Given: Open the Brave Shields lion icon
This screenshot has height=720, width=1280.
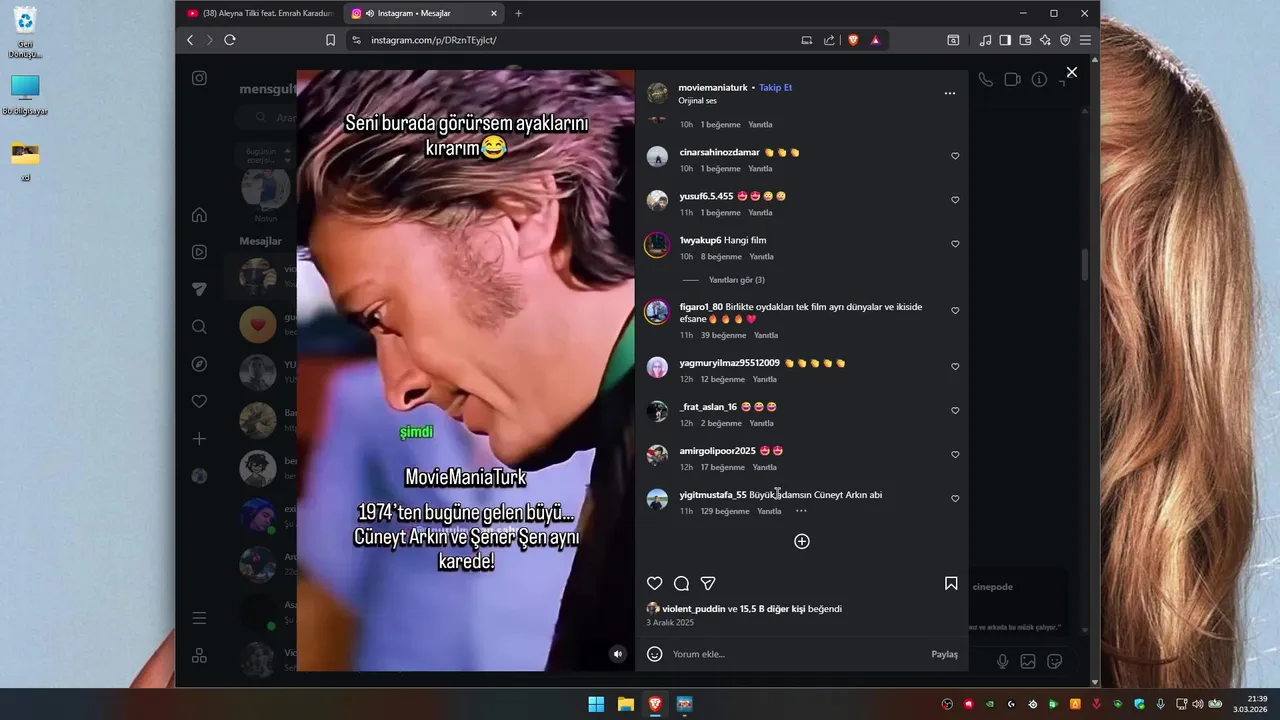Looking at the screenshot, I should click(853, 40).
